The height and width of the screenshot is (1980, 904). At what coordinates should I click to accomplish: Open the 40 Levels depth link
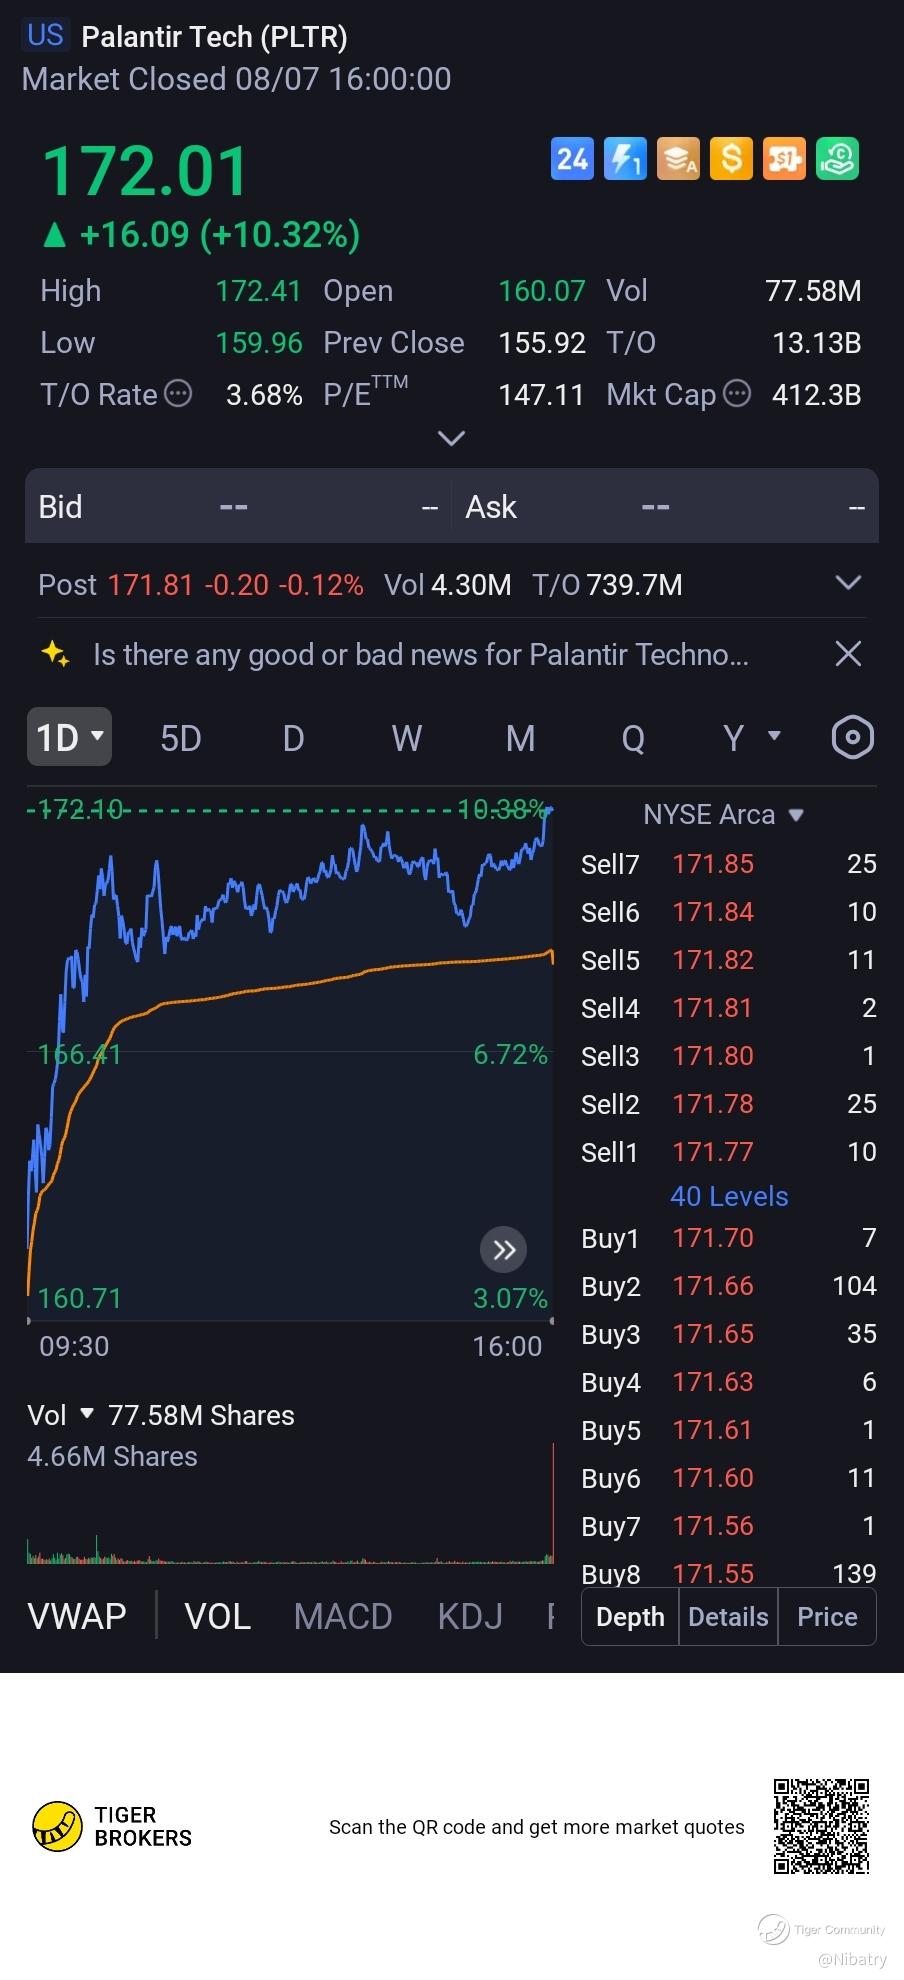(729, 1196)
